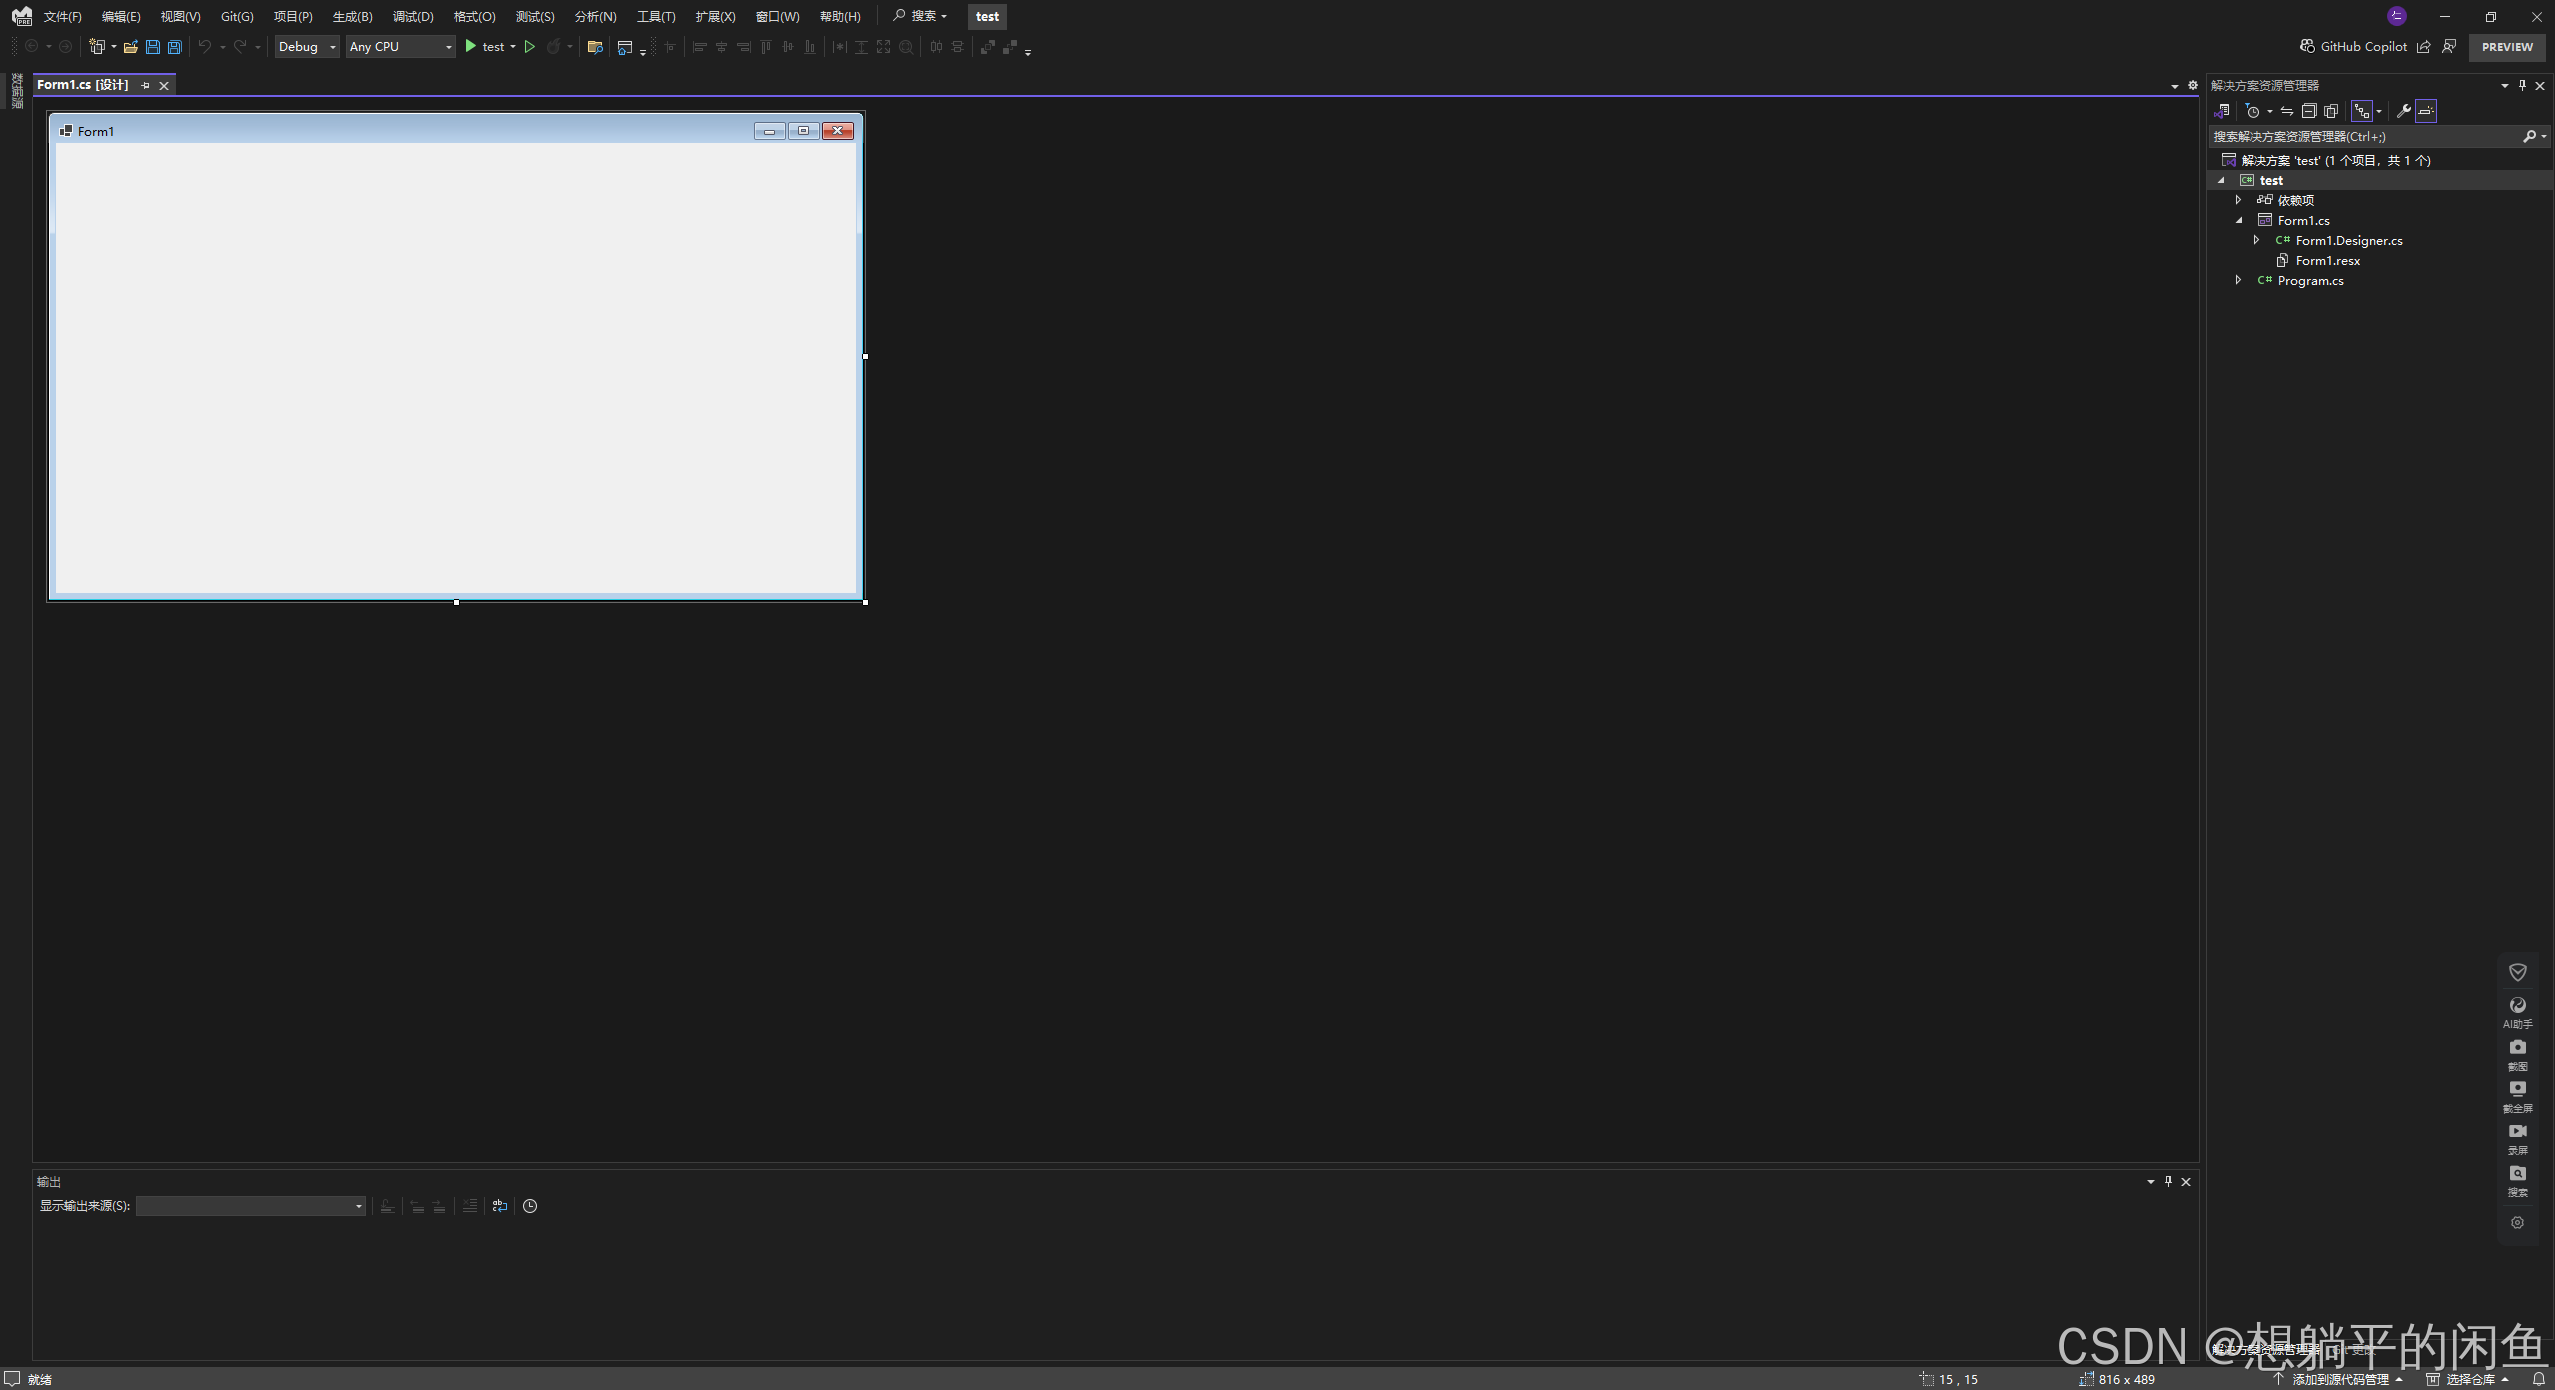Toggle Preview Selected Items in Solution Explorer
Screen dimensions: 2555x1390
pos(2427,111)
